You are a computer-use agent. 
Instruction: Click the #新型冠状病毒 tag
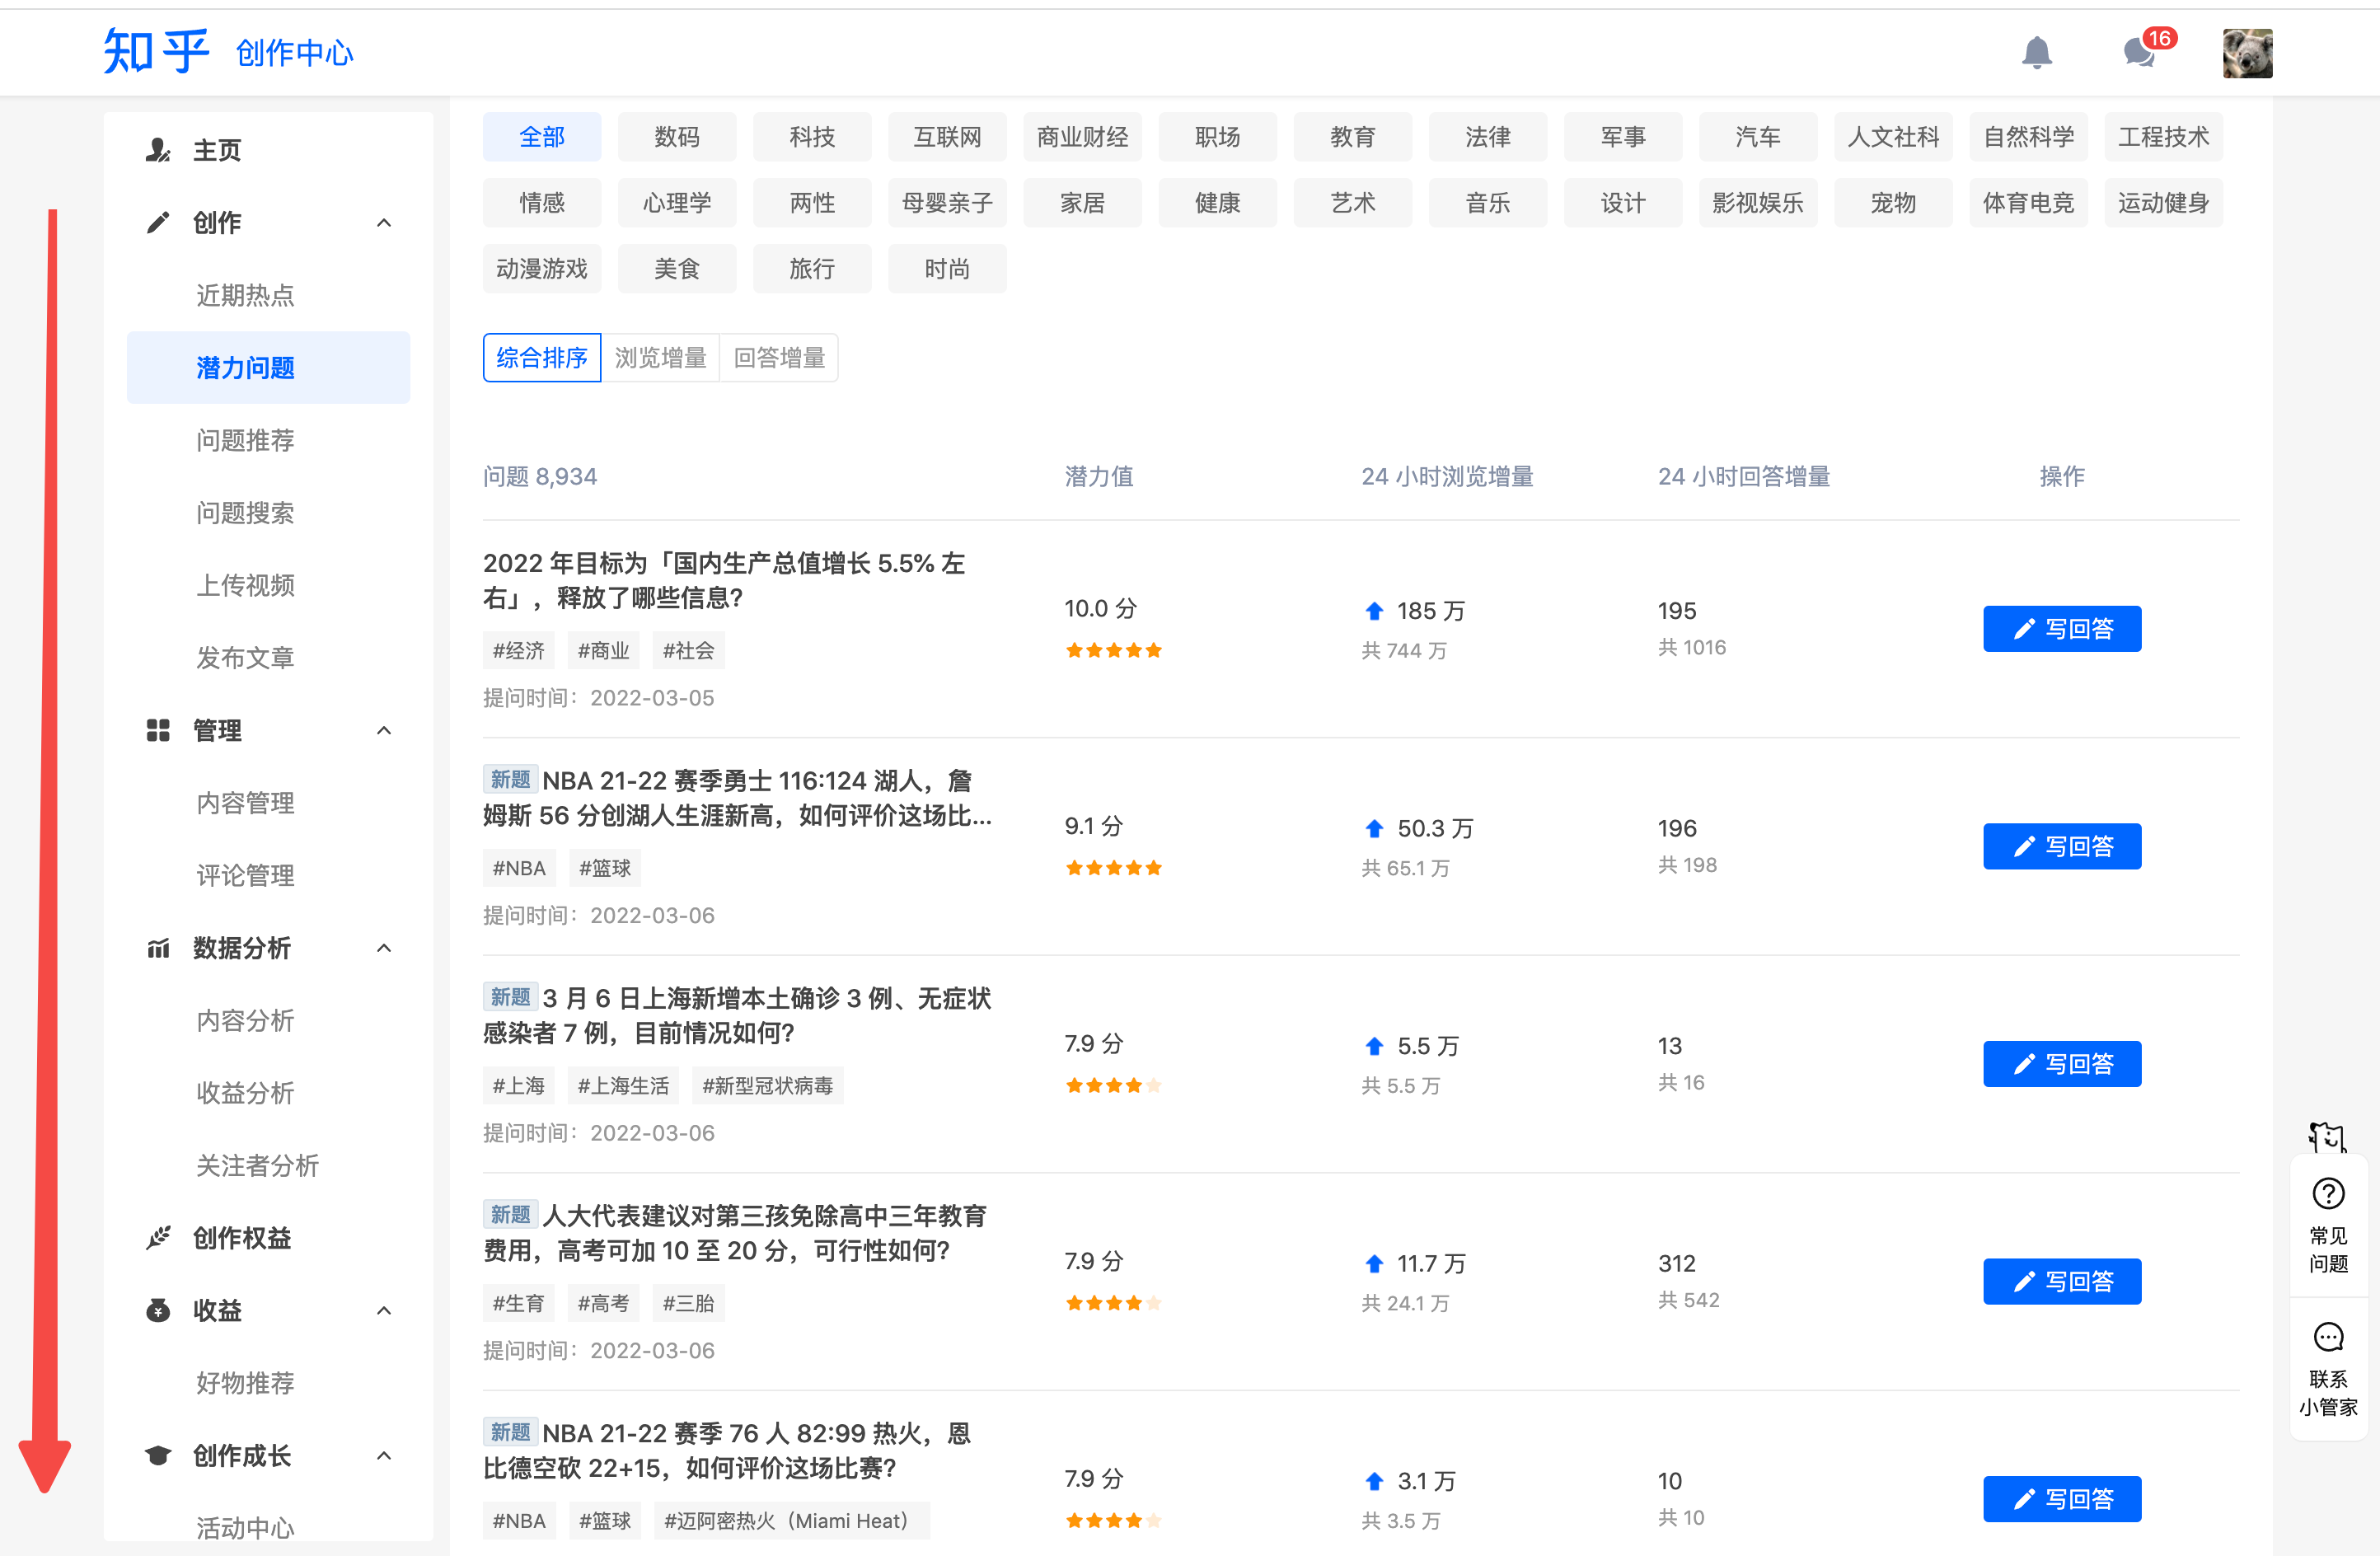click(767, 1086)
